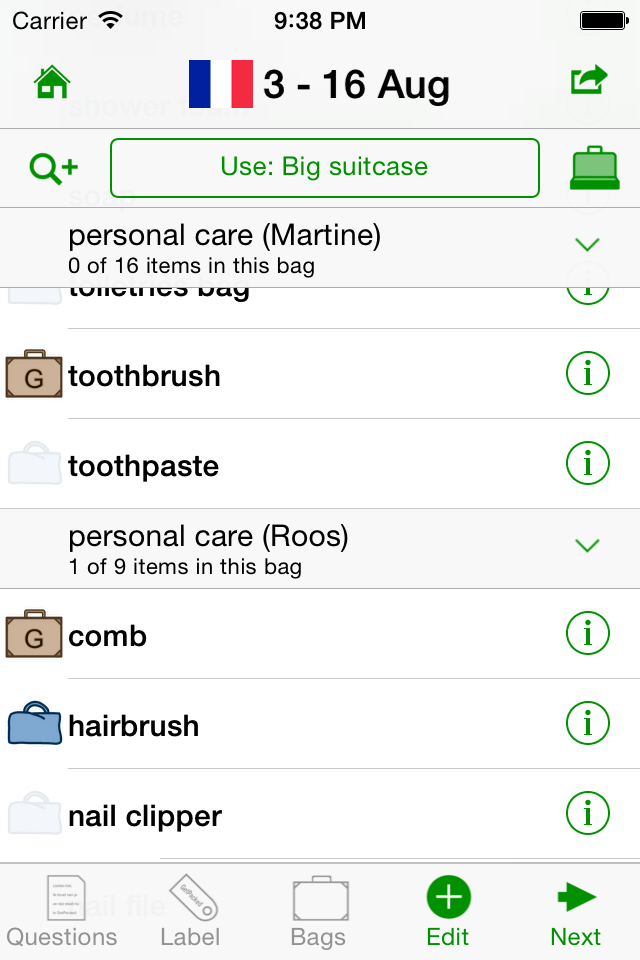The image size is (640, 960).
Task: Open the Label tab
Action: pyautogui.click(x=190, y=910)
